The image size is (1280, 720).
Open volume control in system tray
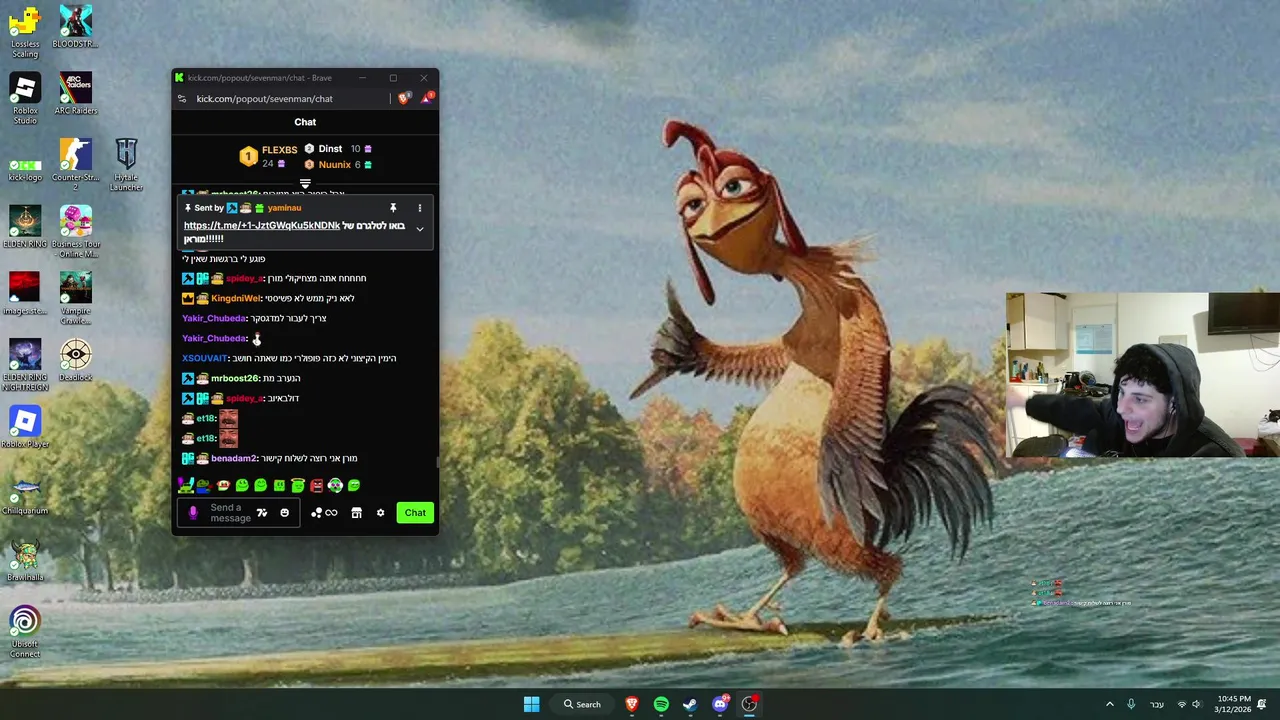click(1196, 704)
